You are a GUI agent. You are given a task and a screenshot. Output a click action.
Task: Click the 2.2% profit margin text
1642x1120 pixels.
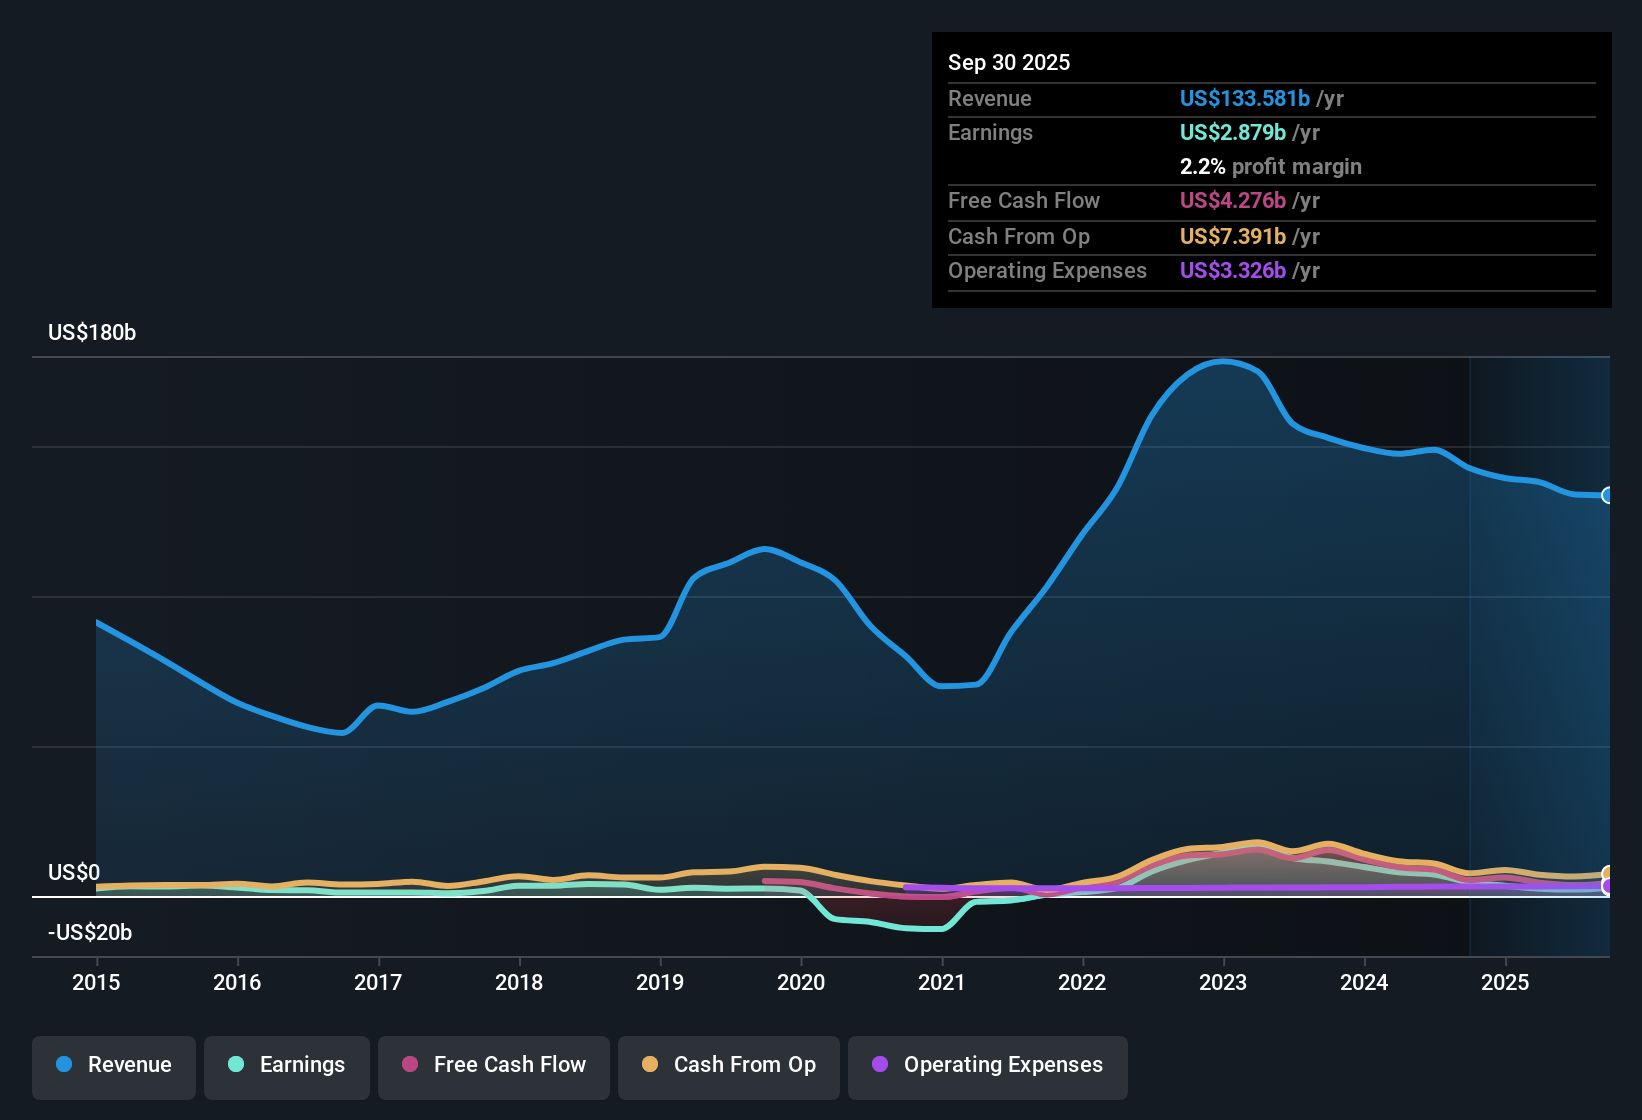coord(1270,166)
